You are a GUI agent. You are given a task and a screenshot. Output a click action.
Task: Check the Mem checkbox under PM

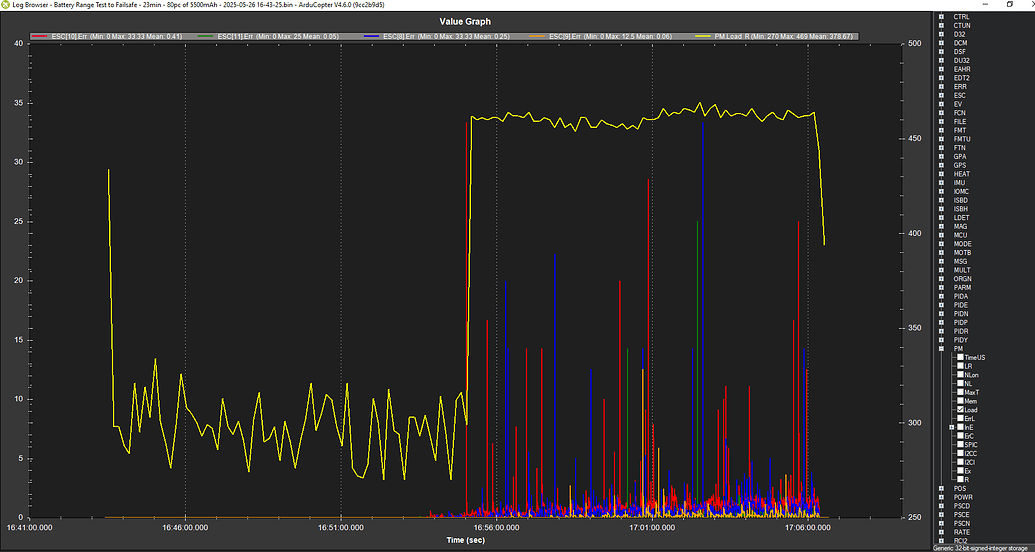tap(960, 401)
